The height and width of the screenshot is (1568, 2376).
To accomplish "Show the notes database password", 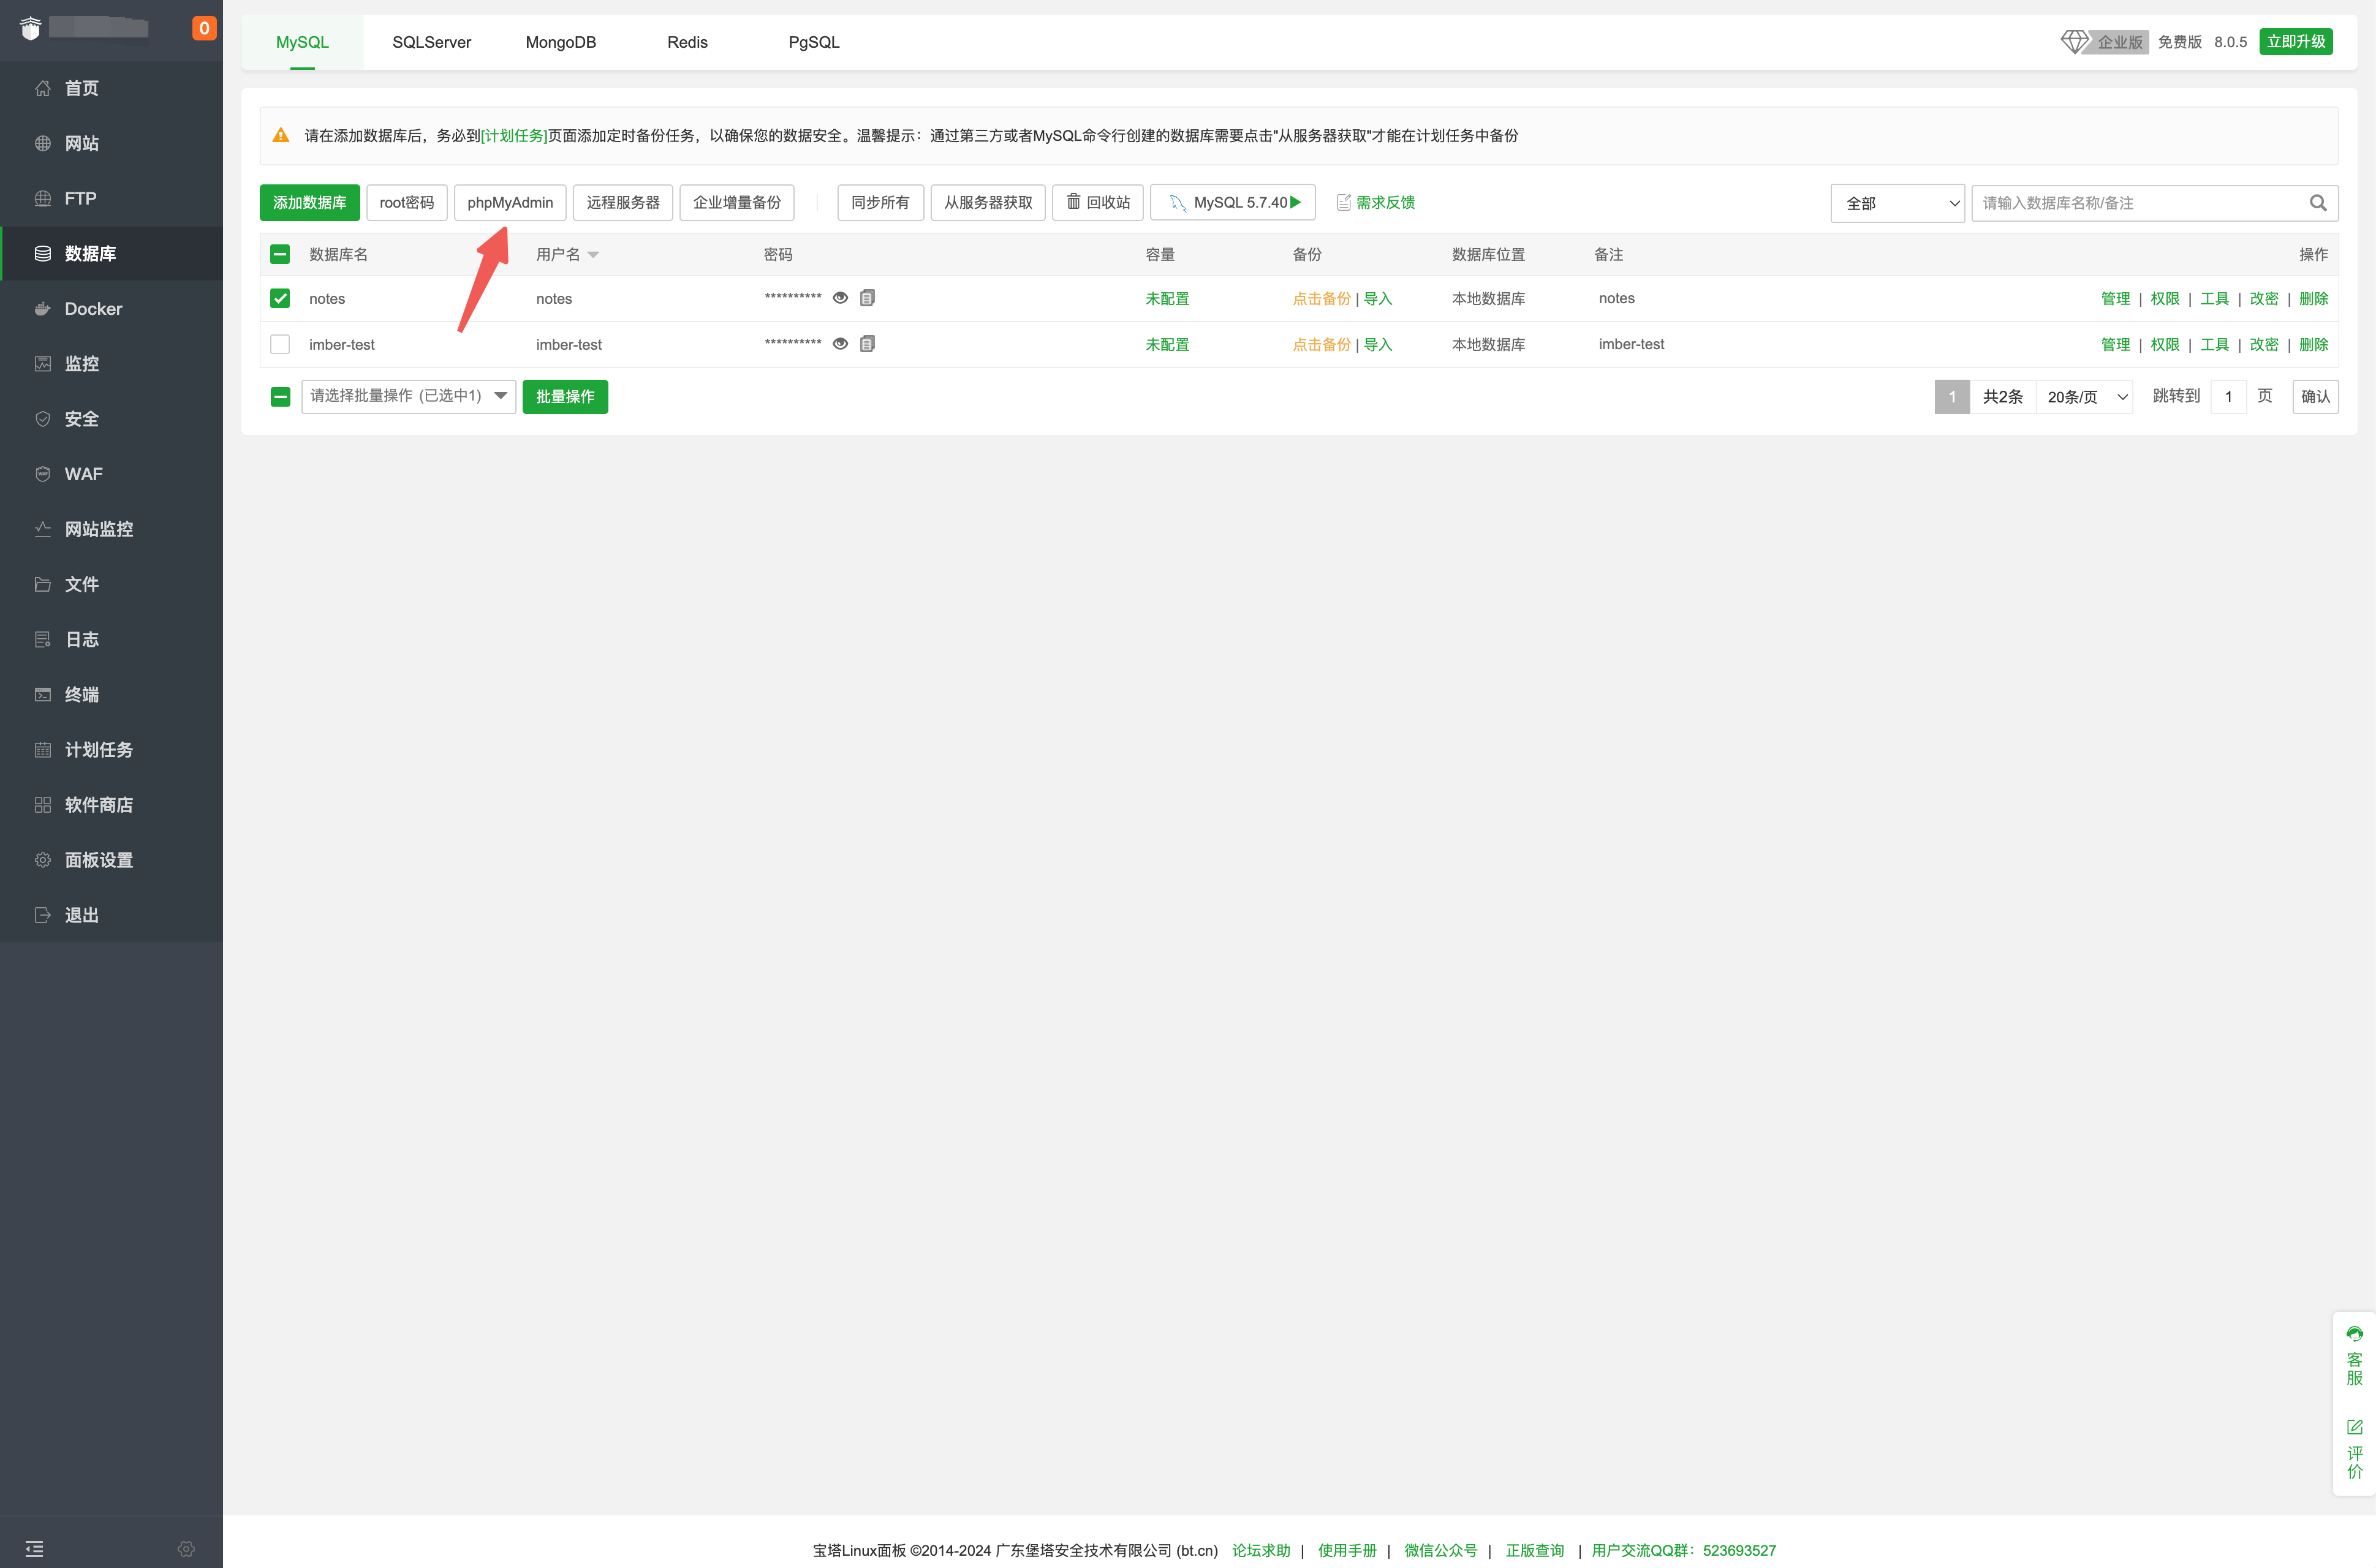I will click(x=840, y=298).
